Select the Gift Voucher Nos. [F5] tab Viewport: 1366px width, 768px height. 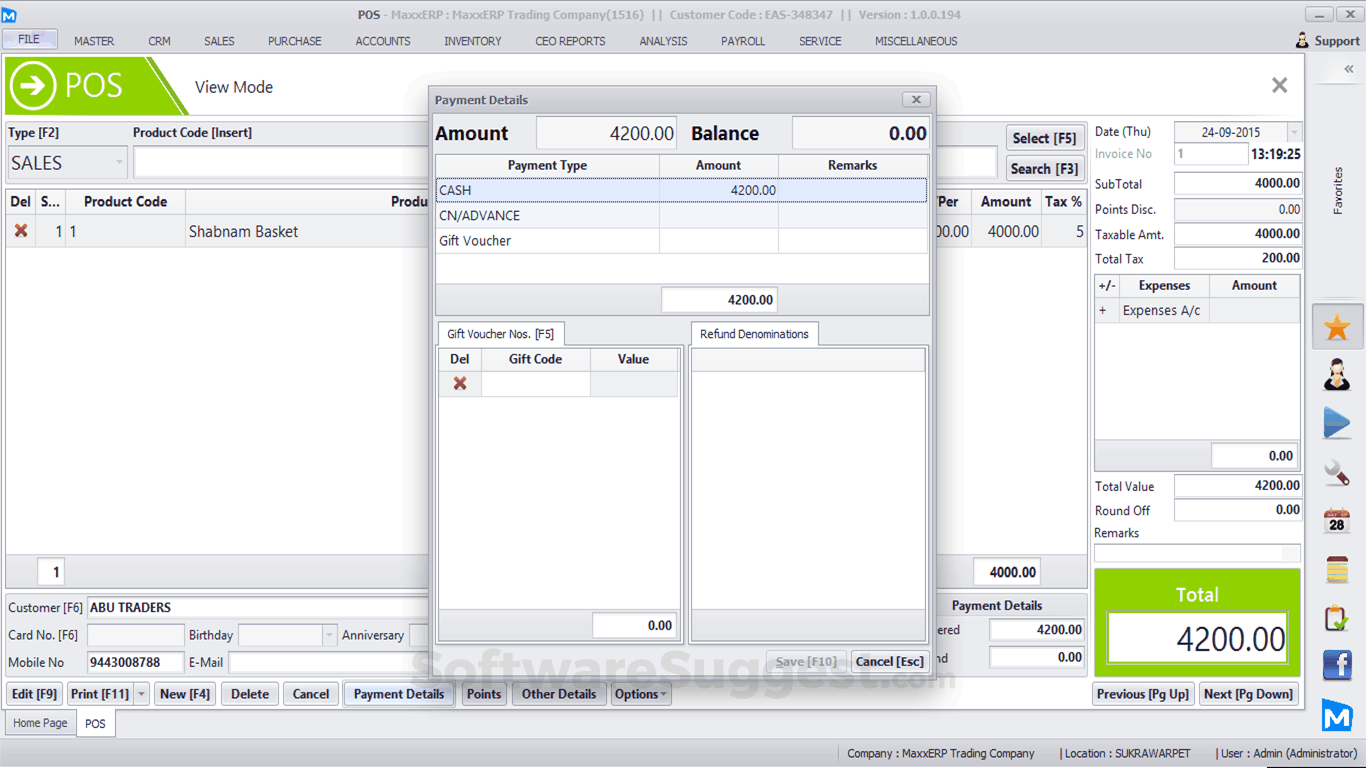click(x=500, y=333)
